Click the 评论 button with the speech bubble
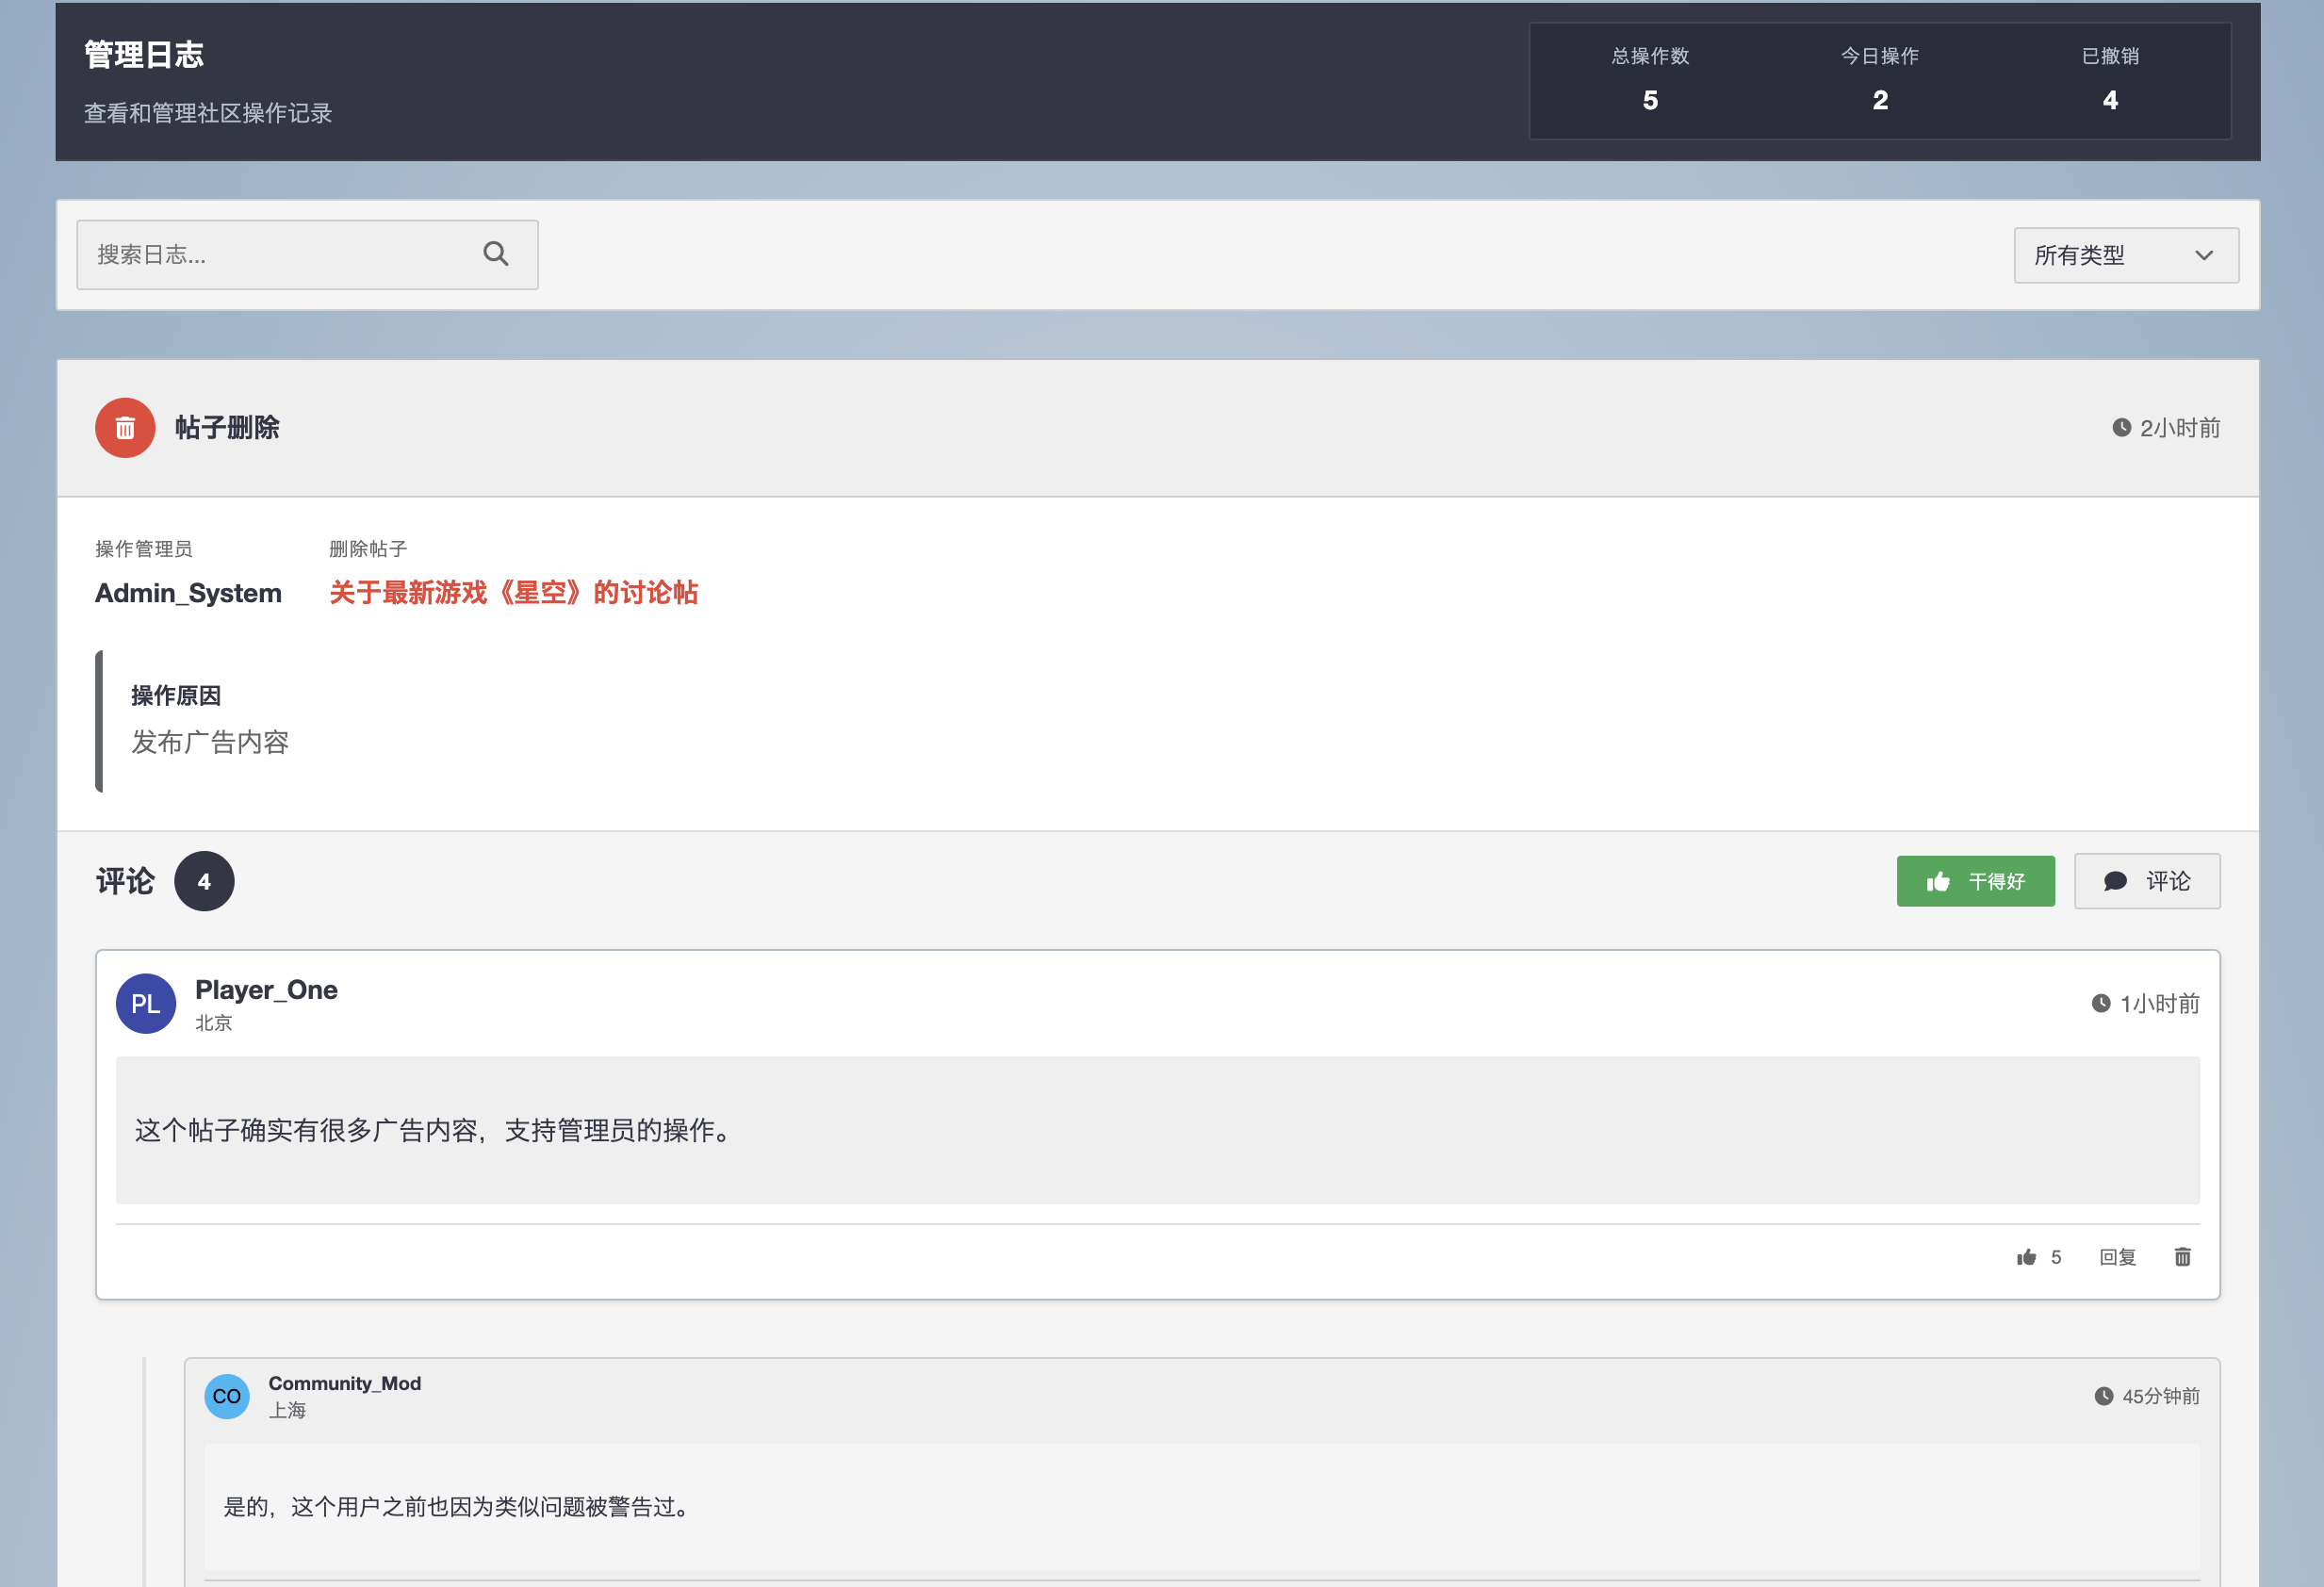This screenshot has height=1587, width=2324. [2147, 881]
